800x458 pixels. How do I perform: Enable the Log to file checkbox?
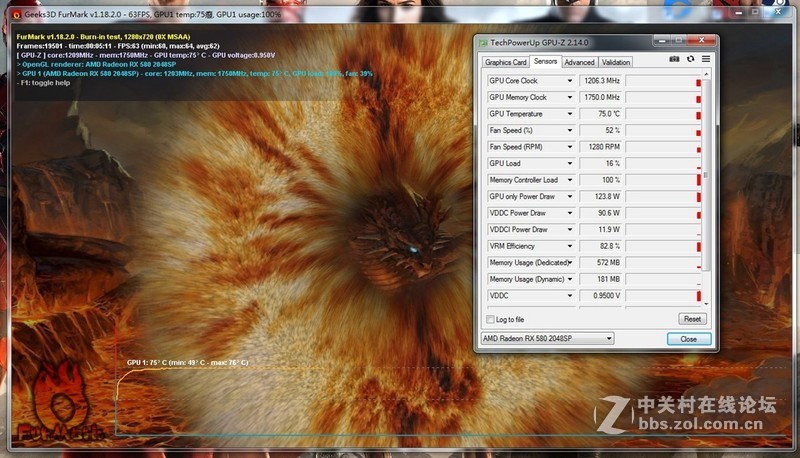pos(490,319)
